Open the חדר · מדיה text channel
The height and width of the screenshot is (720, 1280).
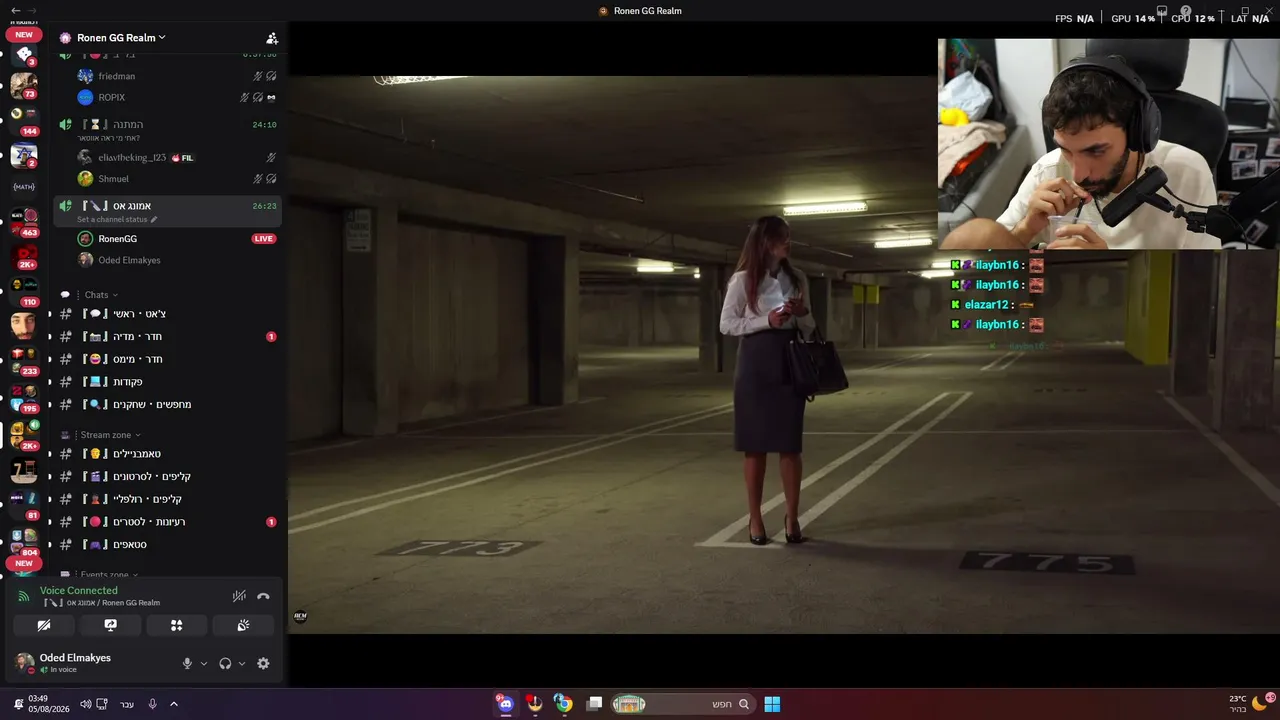[167, 337]
